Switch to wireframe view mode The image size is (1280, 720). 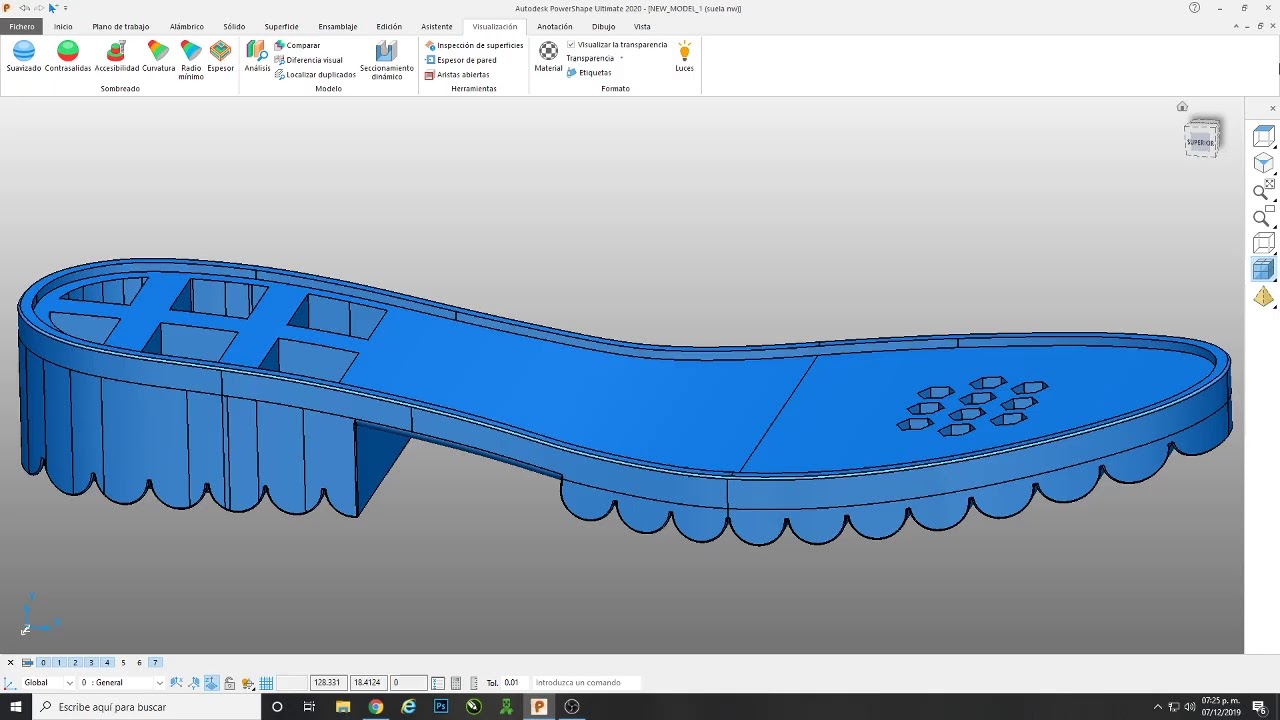(x=1264, y=243)
